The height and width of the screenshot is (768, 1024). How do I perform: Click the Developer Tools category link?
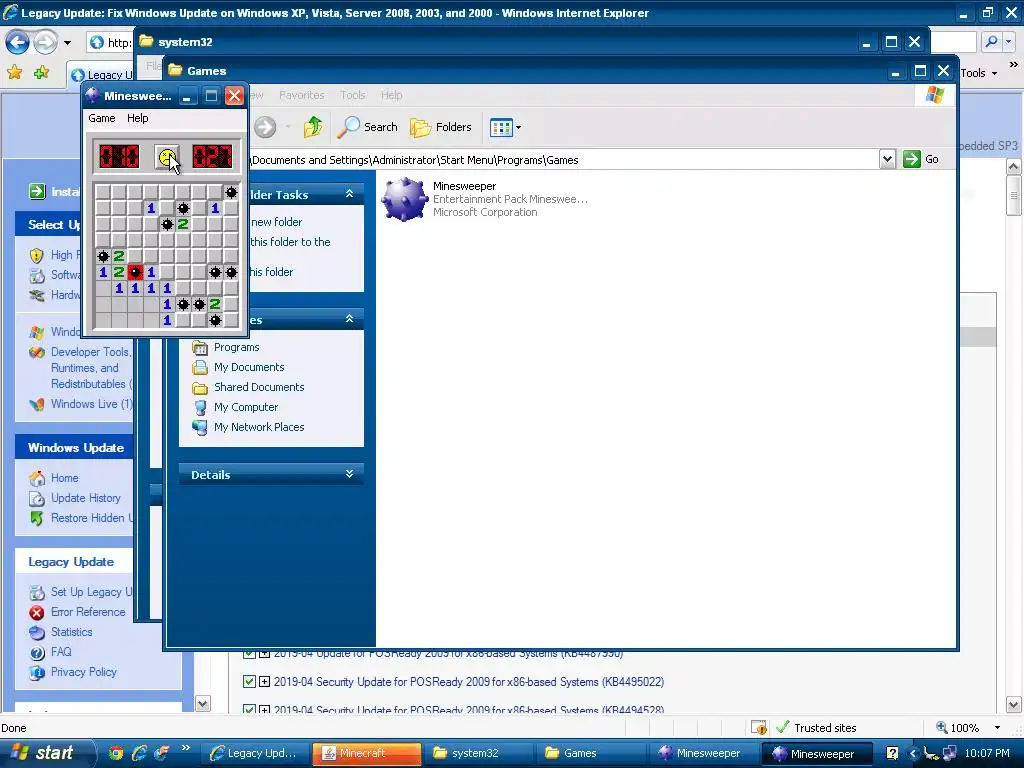point(90,368)
